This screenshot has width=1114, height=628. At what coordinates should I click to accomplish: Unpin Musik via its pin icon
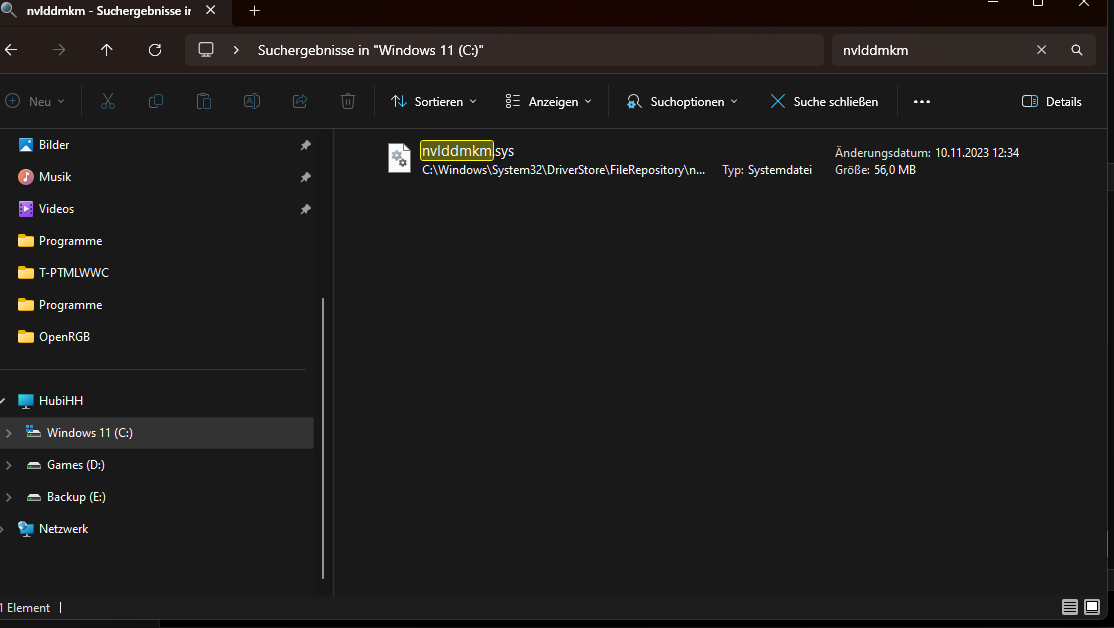(305, 177)
